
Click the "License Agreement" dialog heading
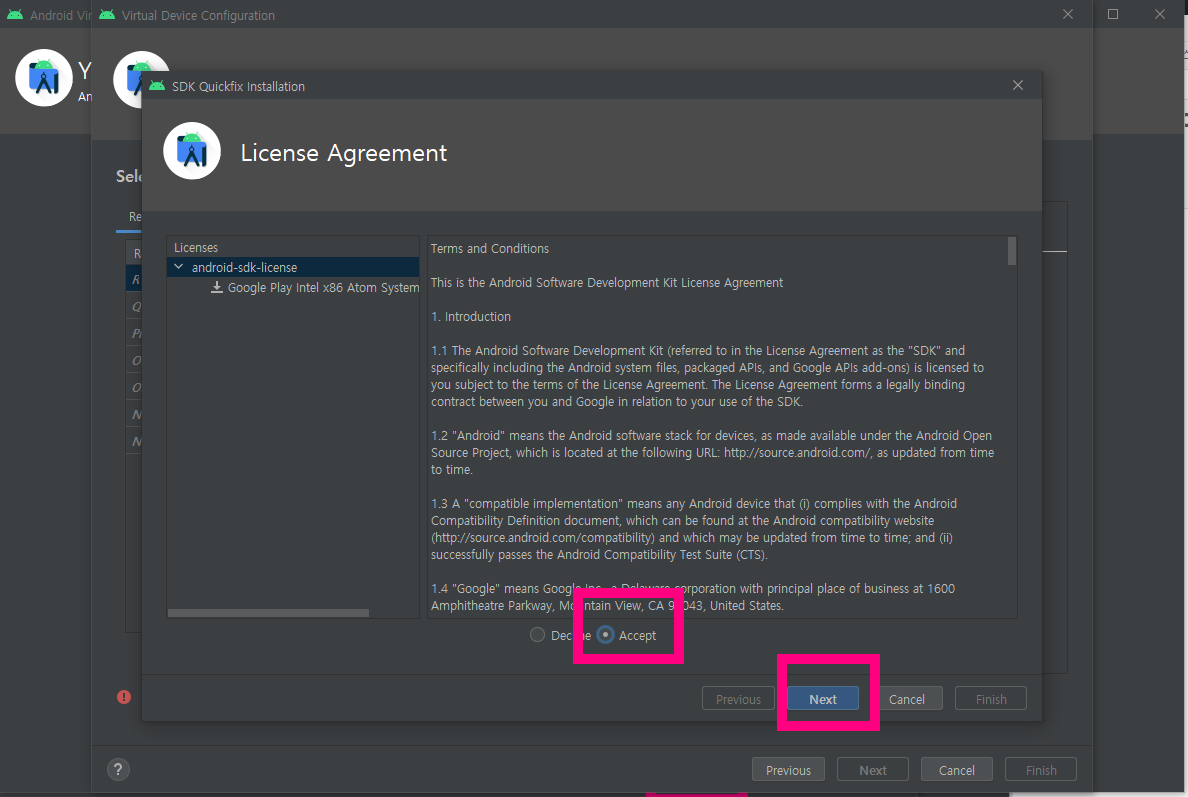344,153
